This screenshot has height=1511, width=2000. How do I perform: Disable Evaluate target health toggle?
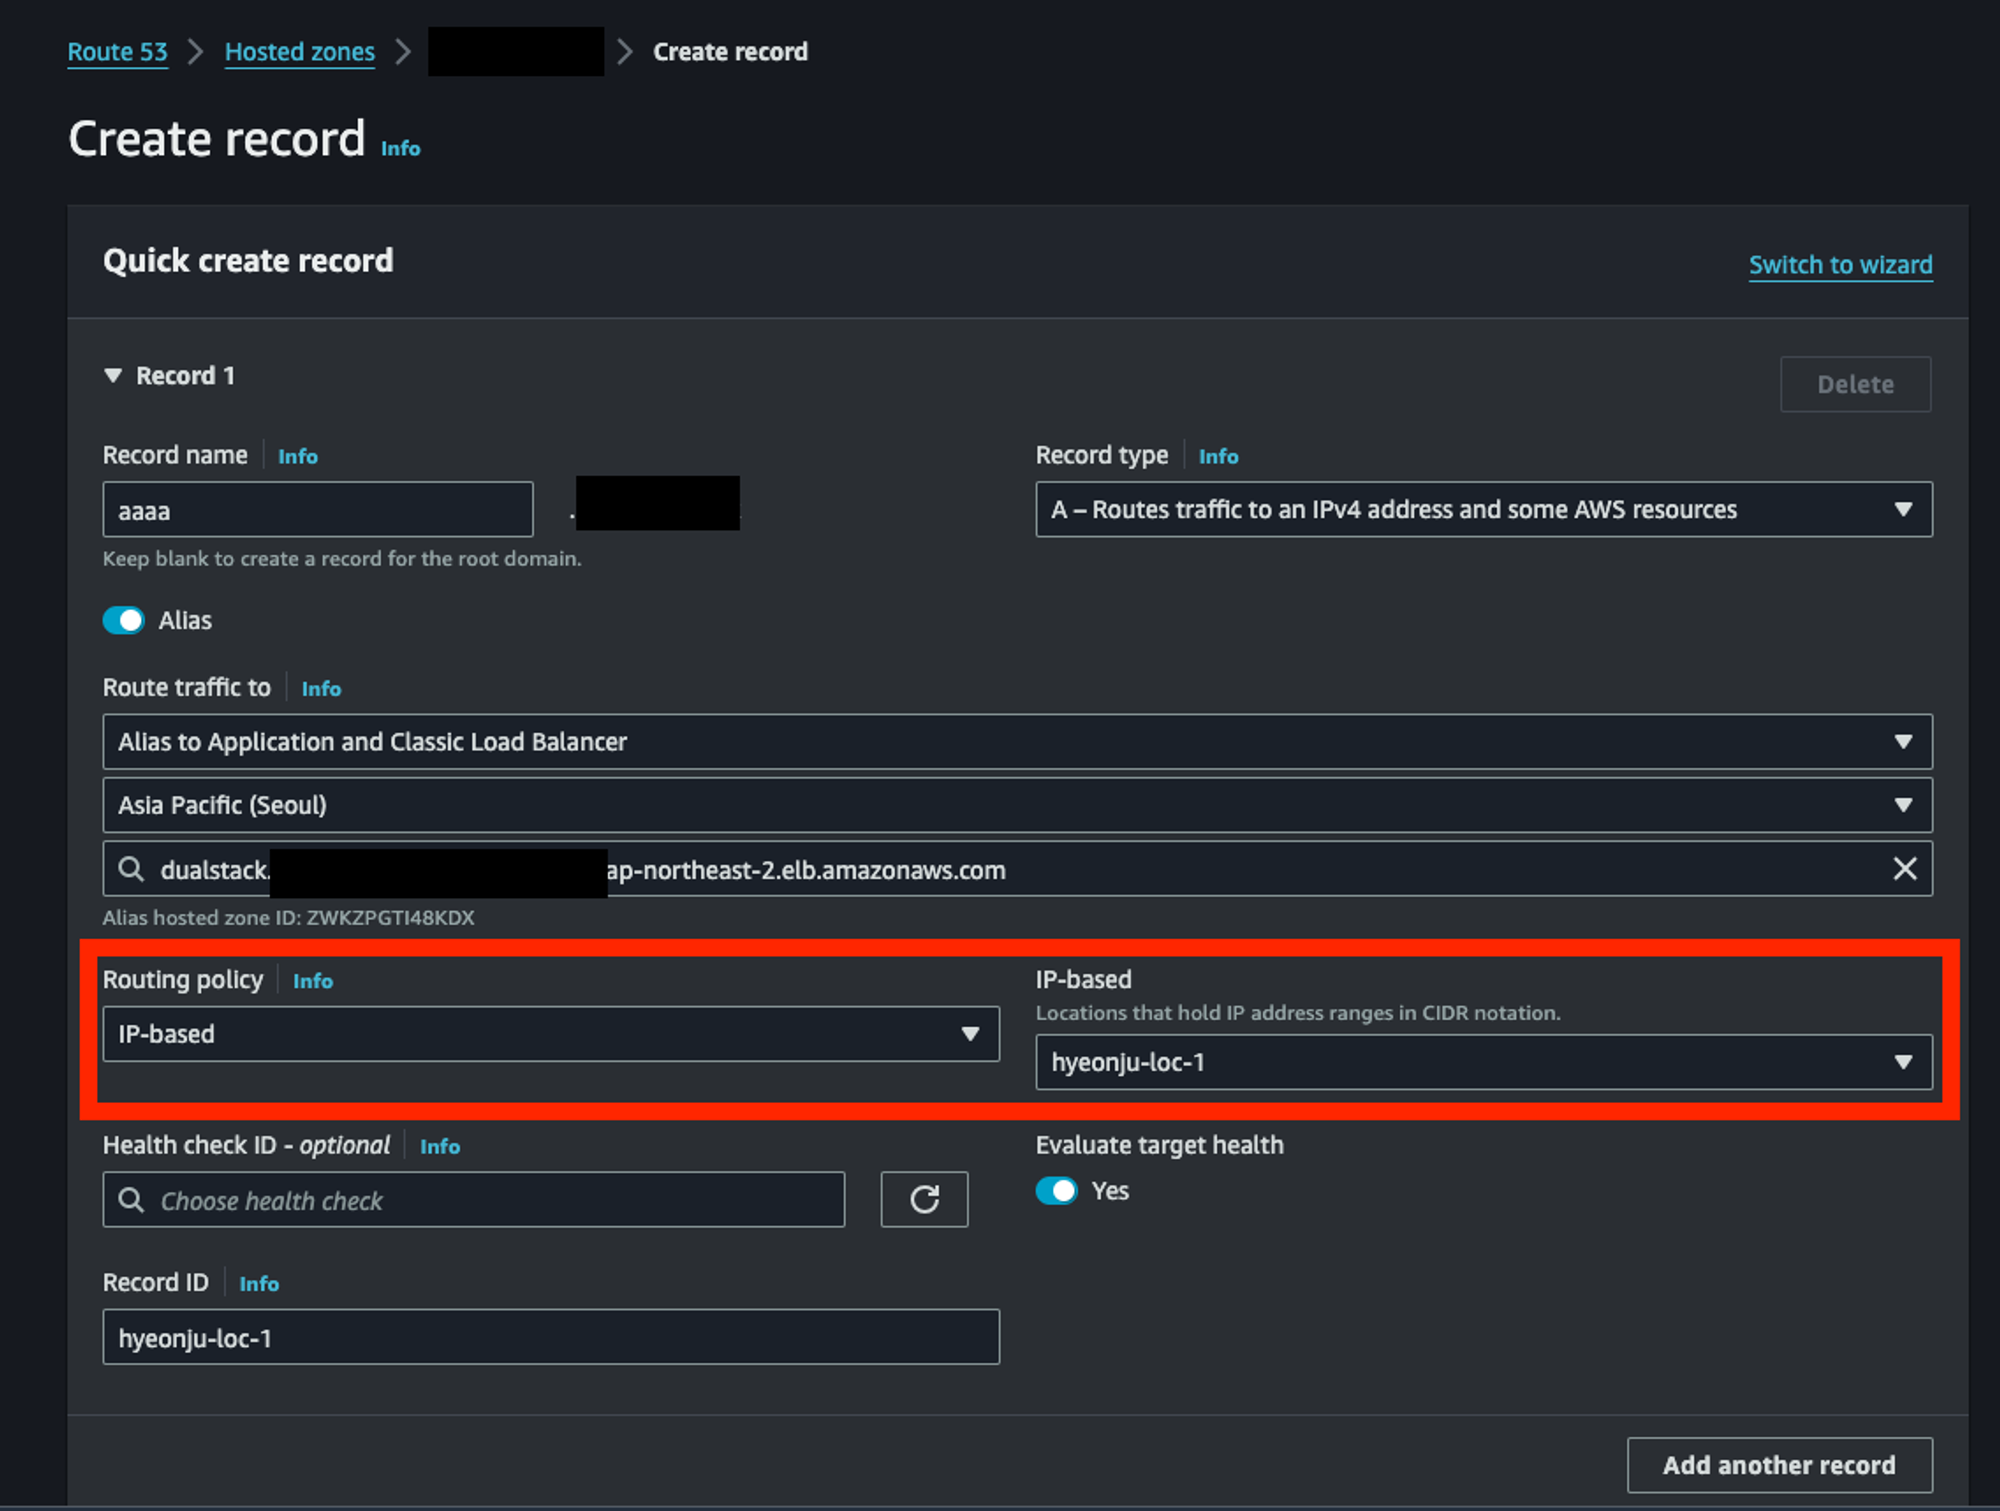coord(1056,1191)
